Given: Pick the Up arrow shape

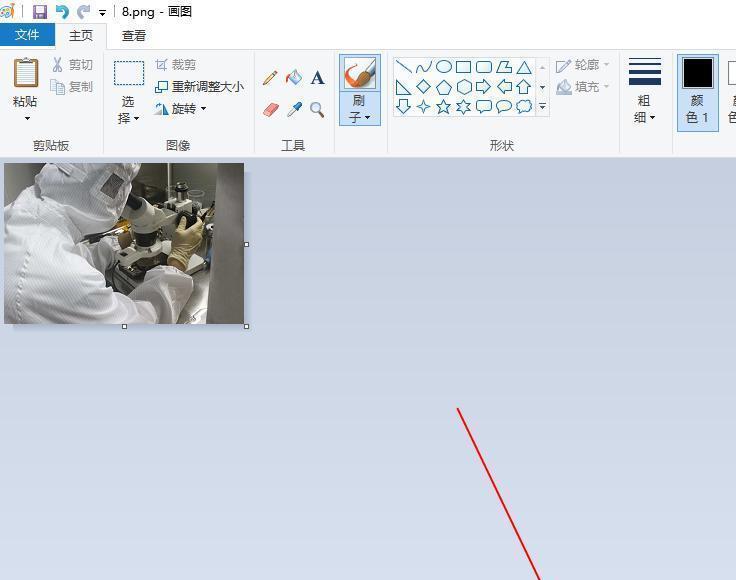Looking at the screenshot, I should [524, 87].
